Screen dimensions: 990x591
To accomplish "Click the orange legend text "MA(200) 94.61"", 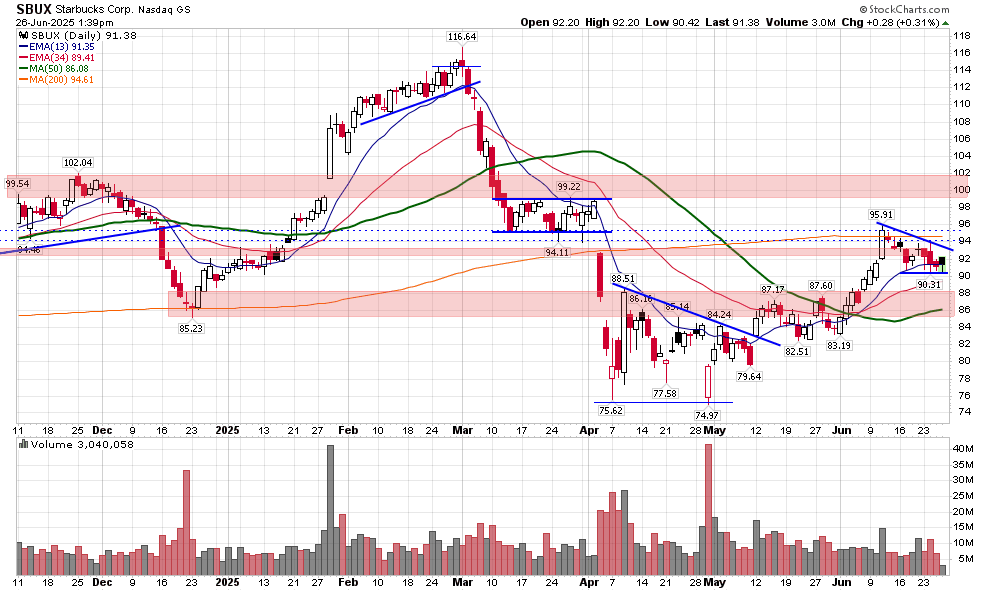I will [61, 80].
